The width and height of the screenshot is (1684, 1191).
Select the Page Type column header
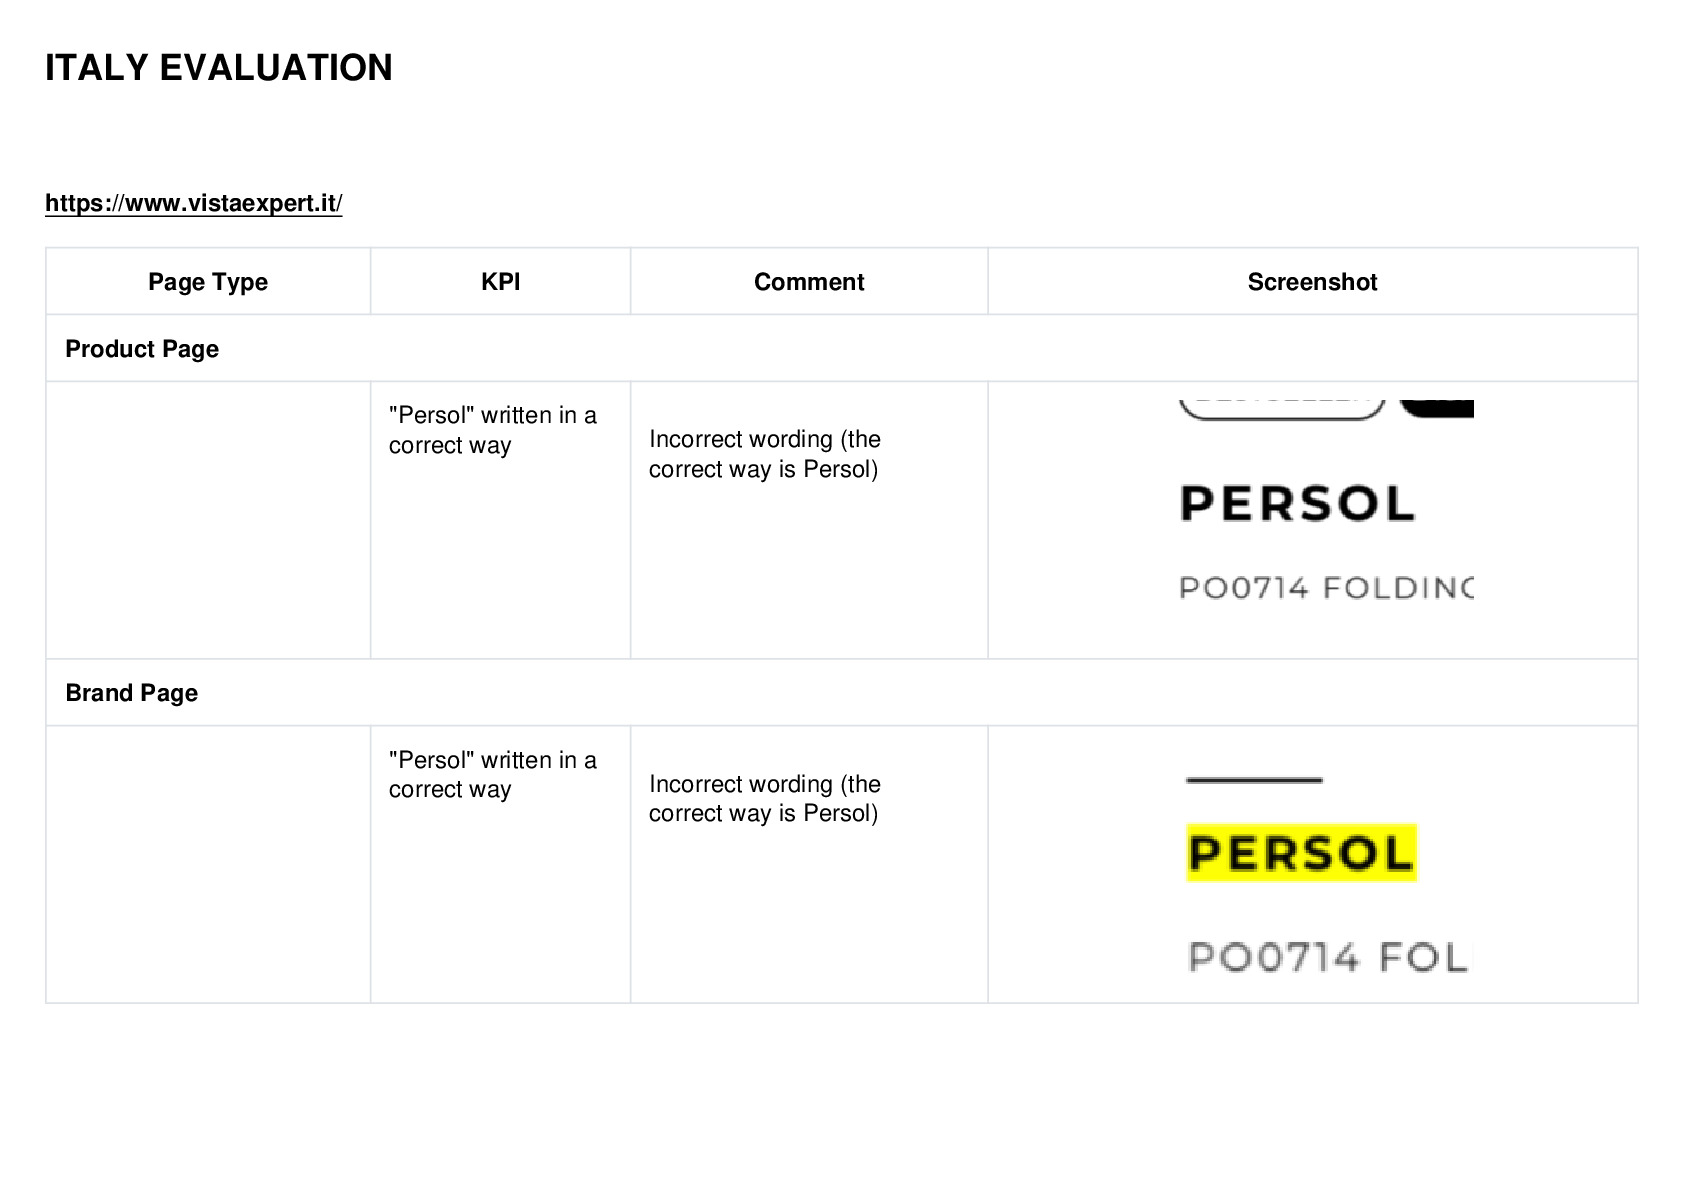(x=208, y=282)
